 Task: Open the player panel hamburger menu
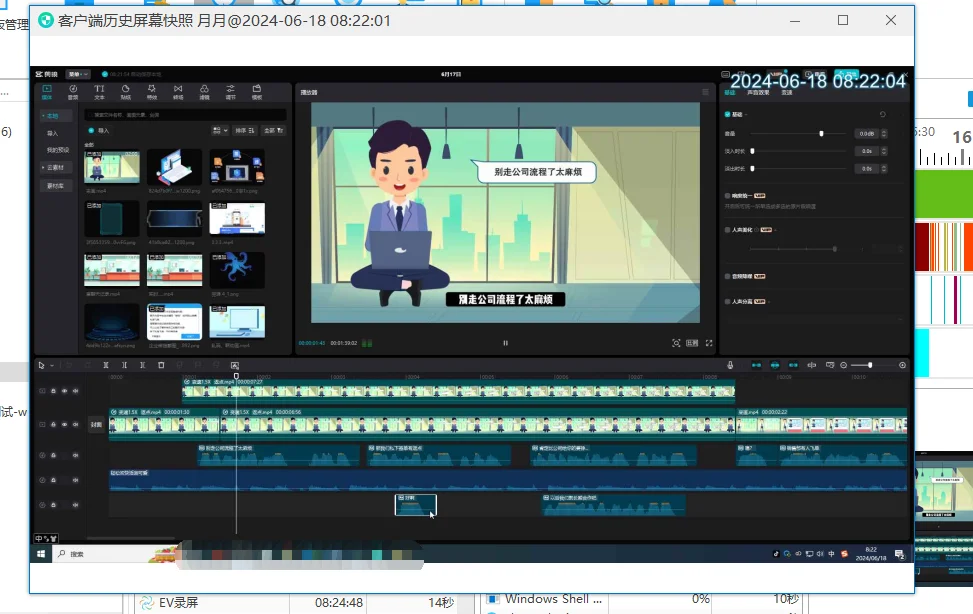coord(705,92)
